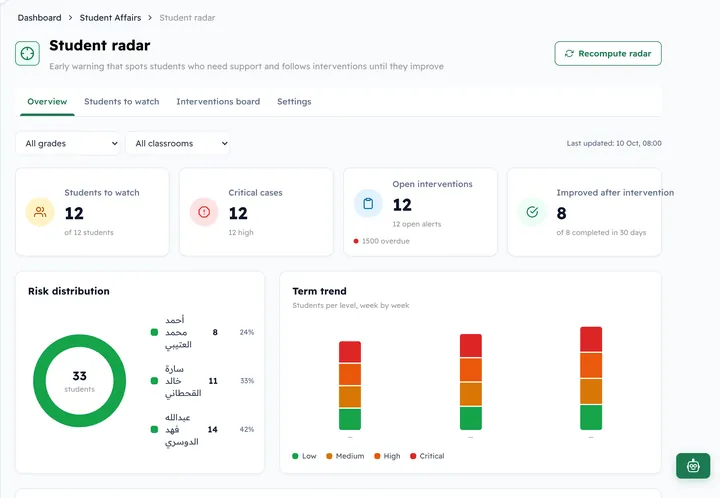
Task: Open Student Affairs breadcrumb link
Action: [x=110, y=18]
